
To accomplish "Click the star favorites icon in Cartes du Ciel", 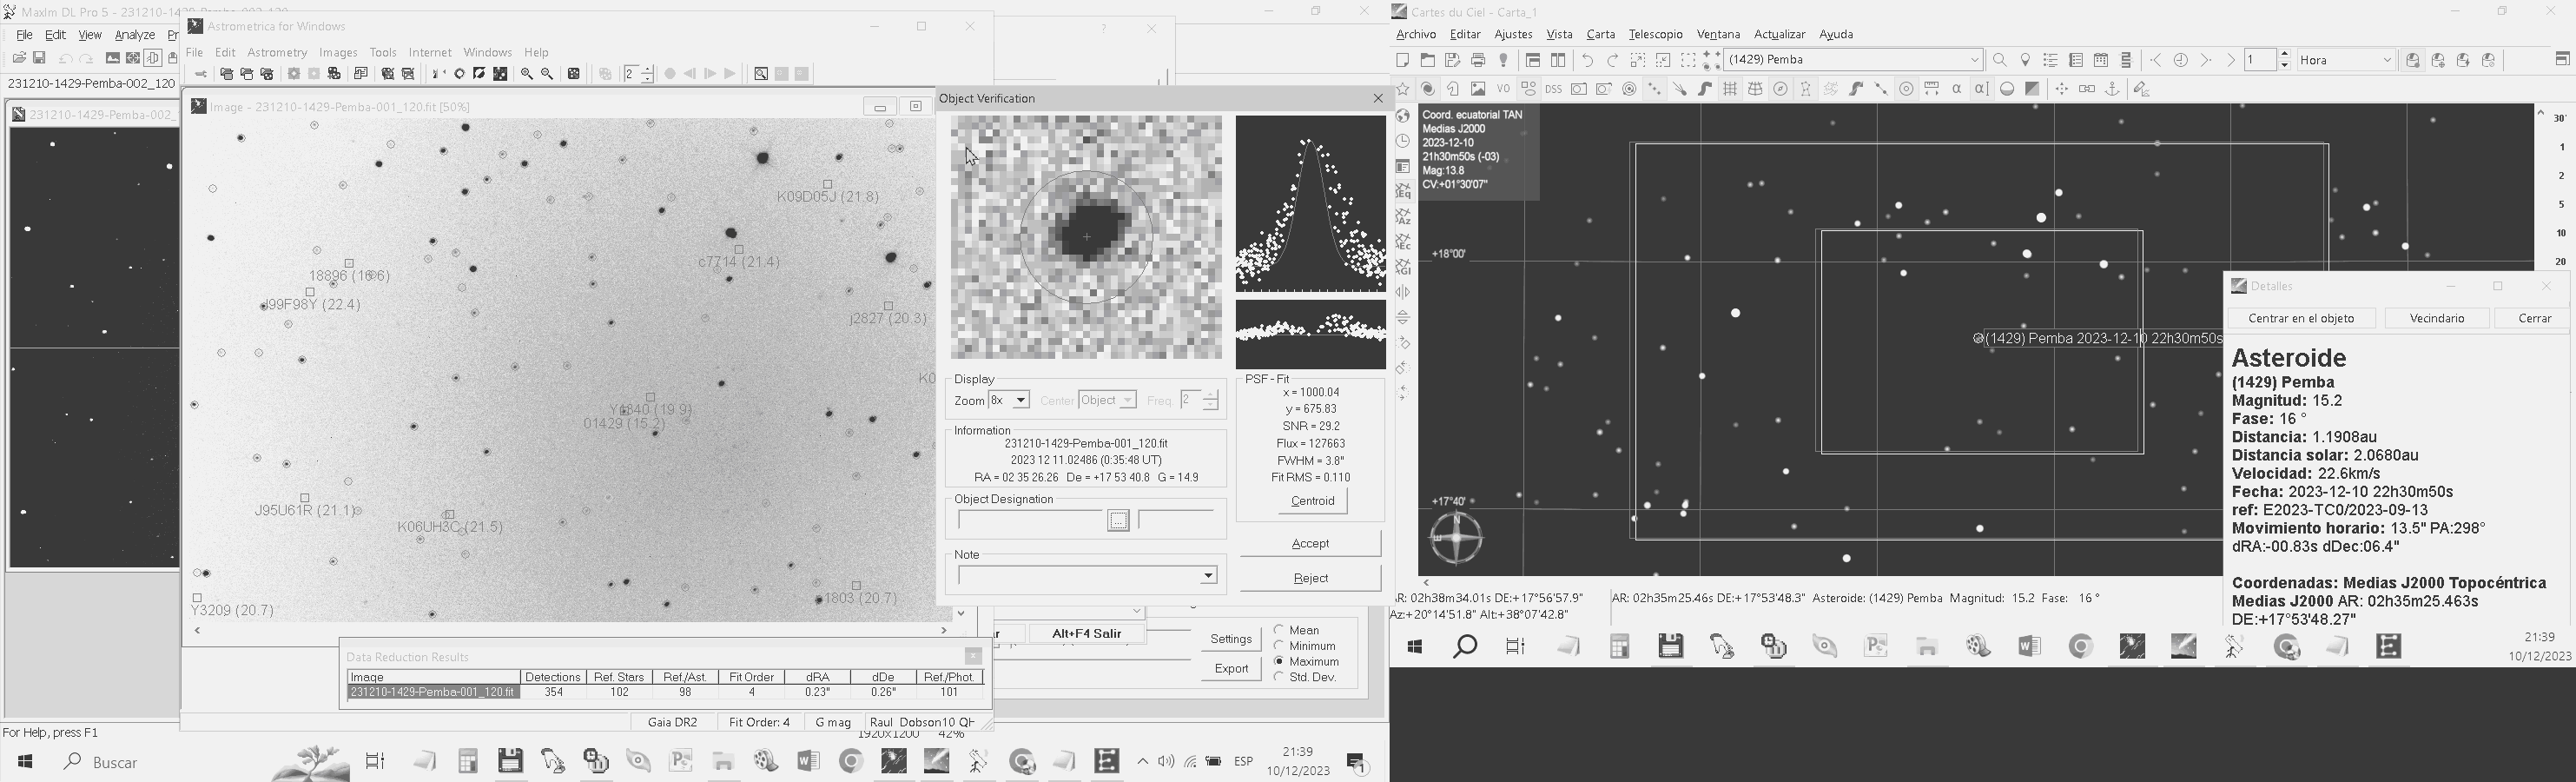I will pos(1403,89).
